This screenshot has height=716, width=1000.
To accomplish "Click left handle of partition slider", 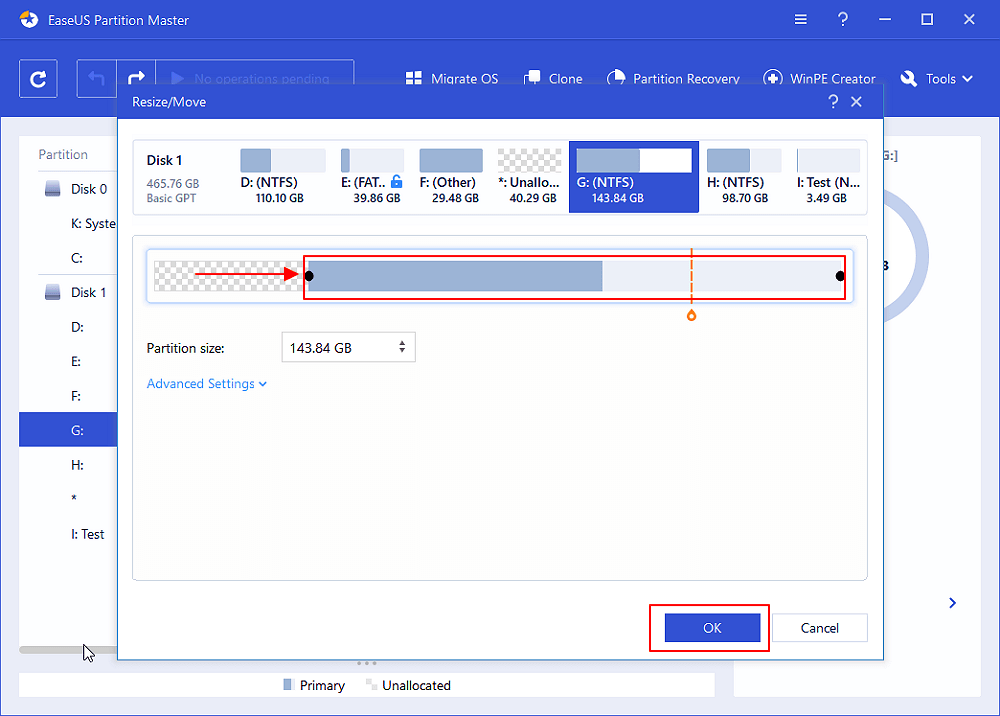I will click(309, 276).
